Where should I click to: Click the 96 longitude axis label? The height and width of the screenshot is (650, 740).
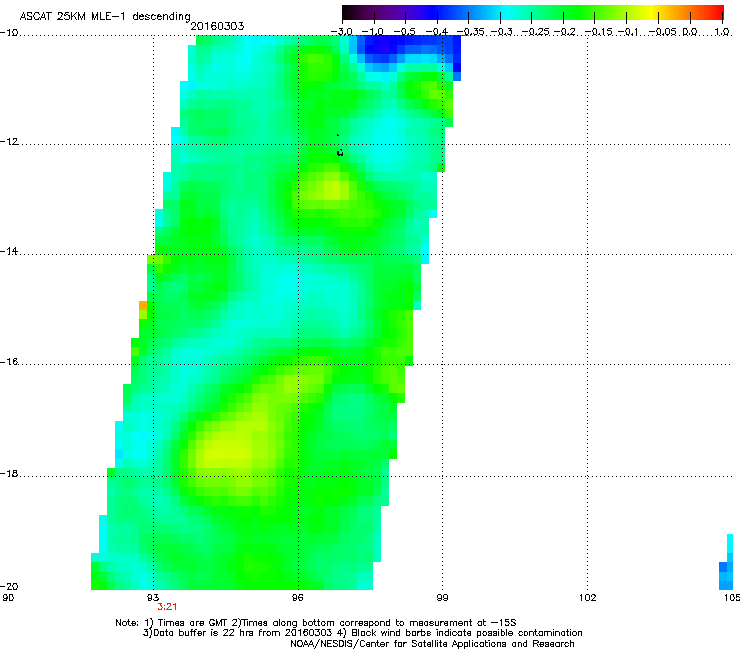tap(297, 598)
